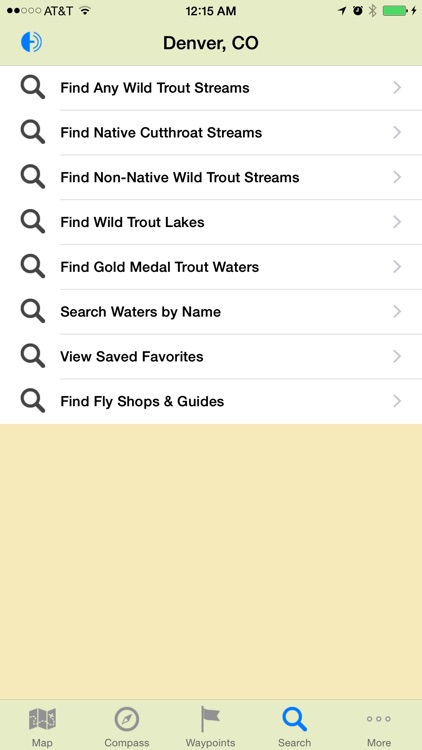Expand chevron for Search Waters by Name
The height and width of the screenshot is (750, 422).
pos(397,312)
